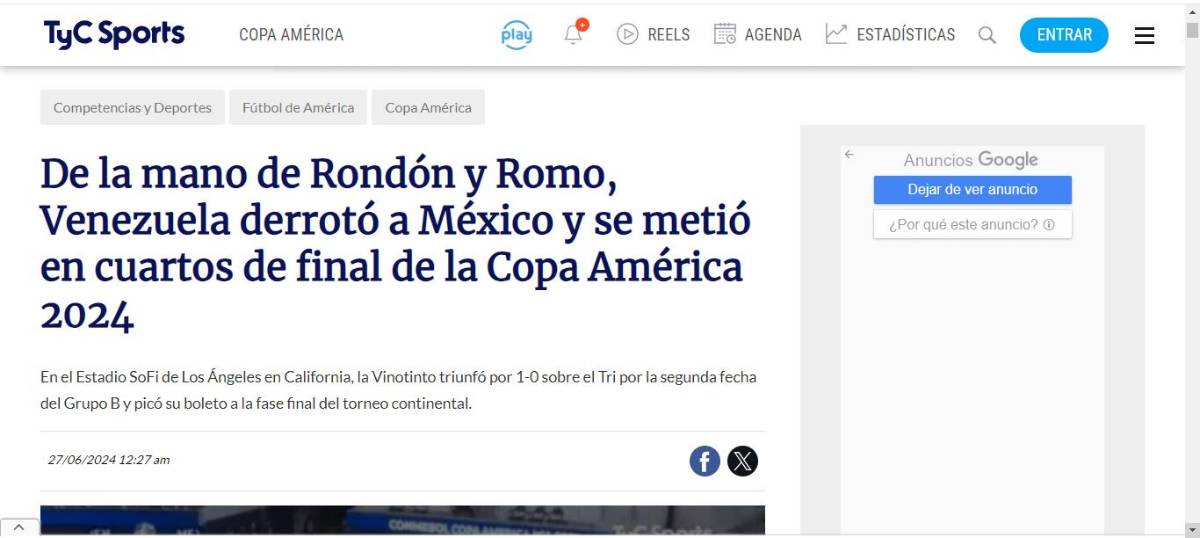Click the Agenda calendar icon
1200x538 pixels.
(725, 34)
